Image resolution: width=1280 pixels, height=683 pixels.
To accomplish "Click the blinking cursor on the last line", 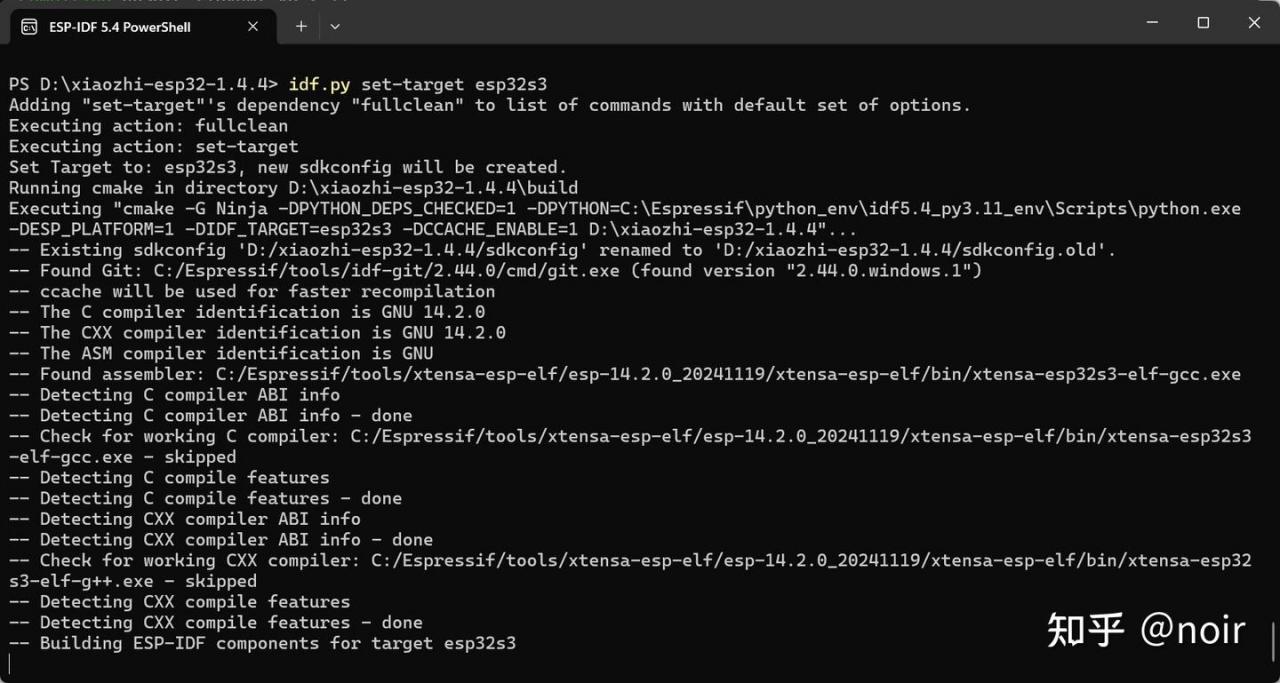I will pos(9,664).
